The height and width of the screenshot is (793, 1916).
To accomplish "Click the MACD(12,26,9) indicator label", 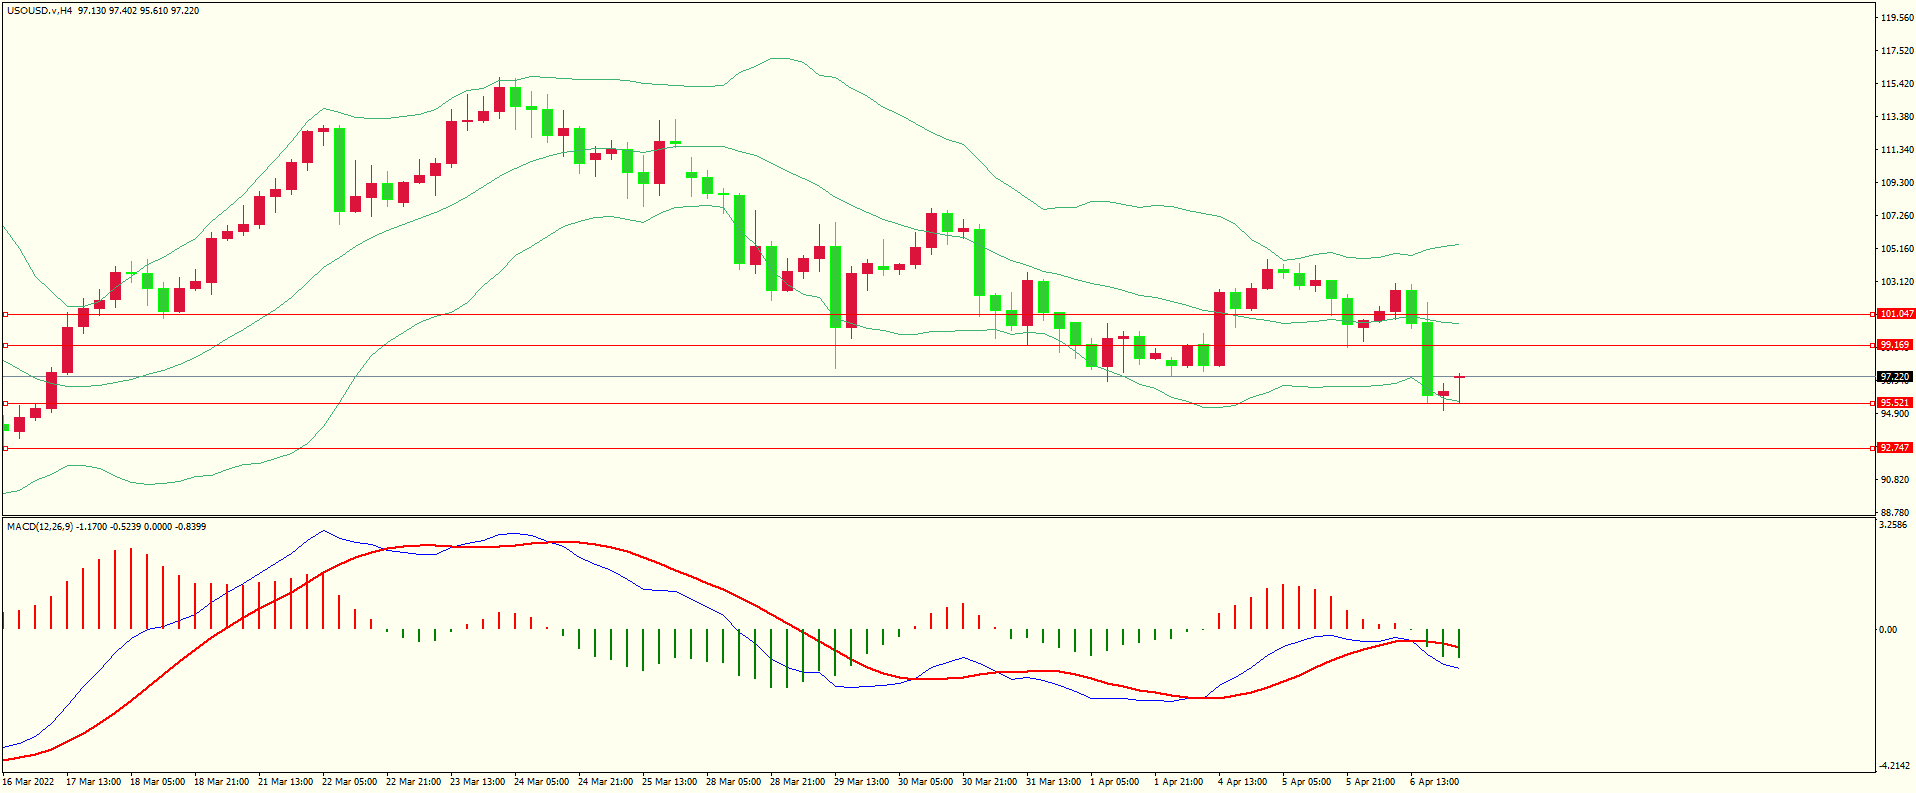I will click(37, 526).
